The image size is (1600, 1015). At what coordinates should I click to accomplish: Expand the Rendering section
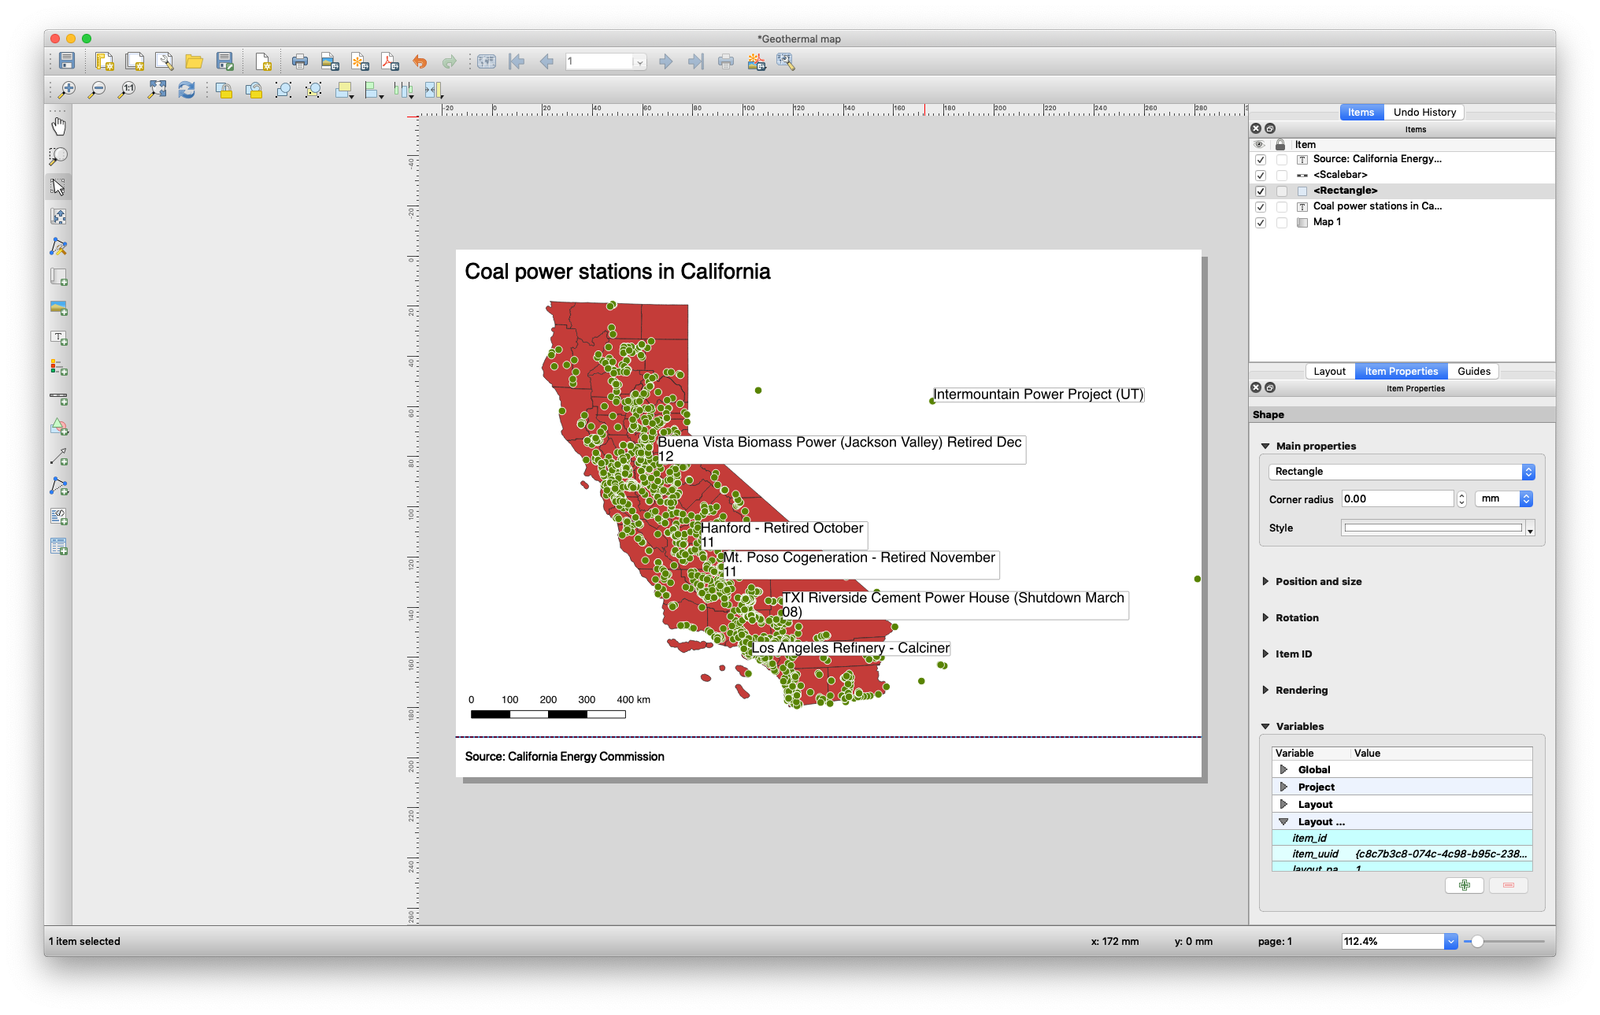[x=1265, y=690]
